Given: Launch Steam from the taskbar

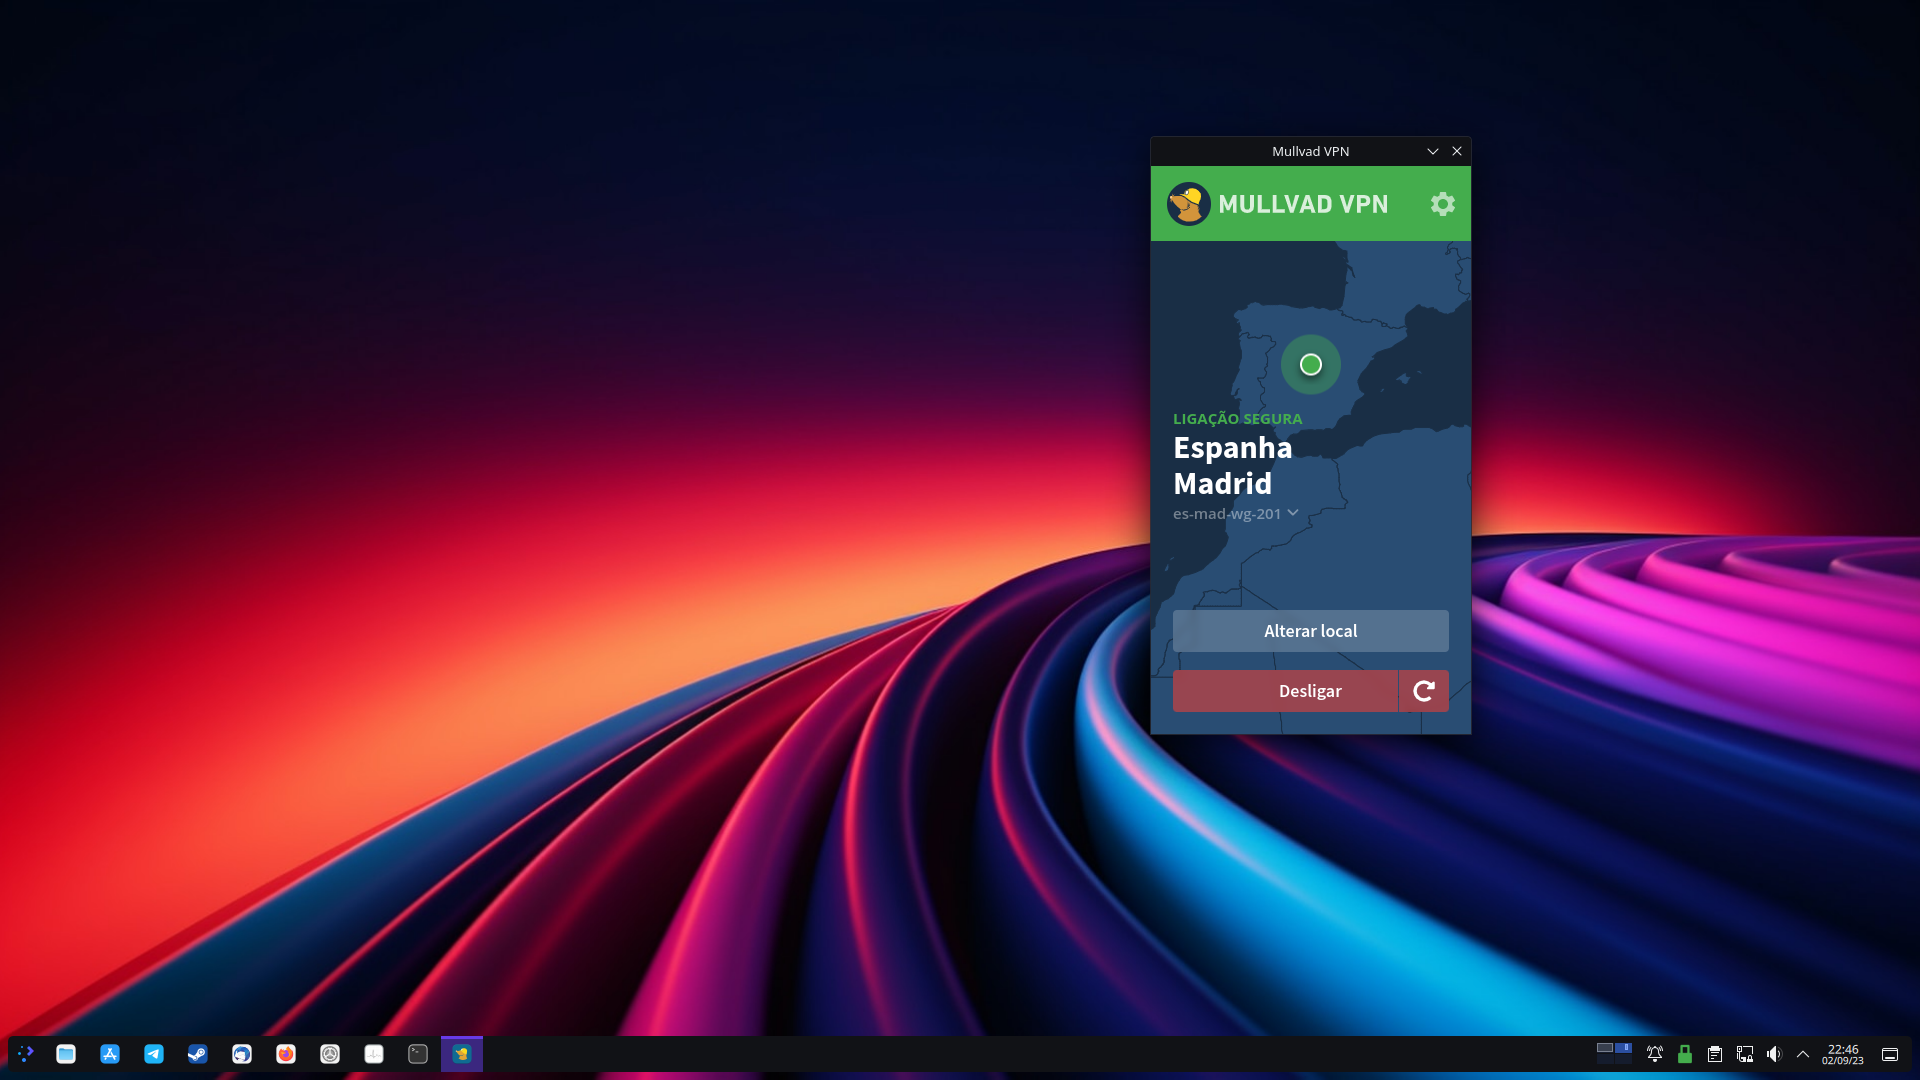Looking at the screenshot, I should pyautogui.click(x=198, y=1054).
